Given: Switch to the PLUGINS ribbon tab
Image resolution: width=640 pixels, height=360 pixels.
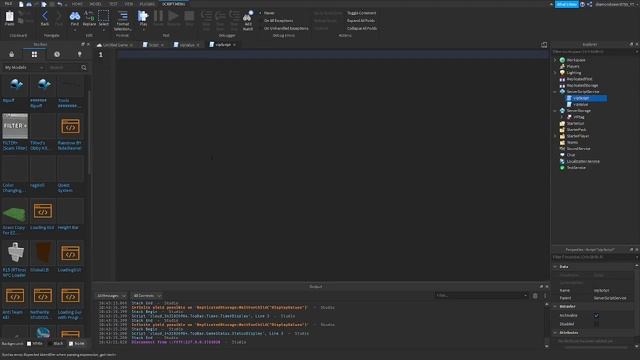Looking at the screenshot, I should click(147, 4).
